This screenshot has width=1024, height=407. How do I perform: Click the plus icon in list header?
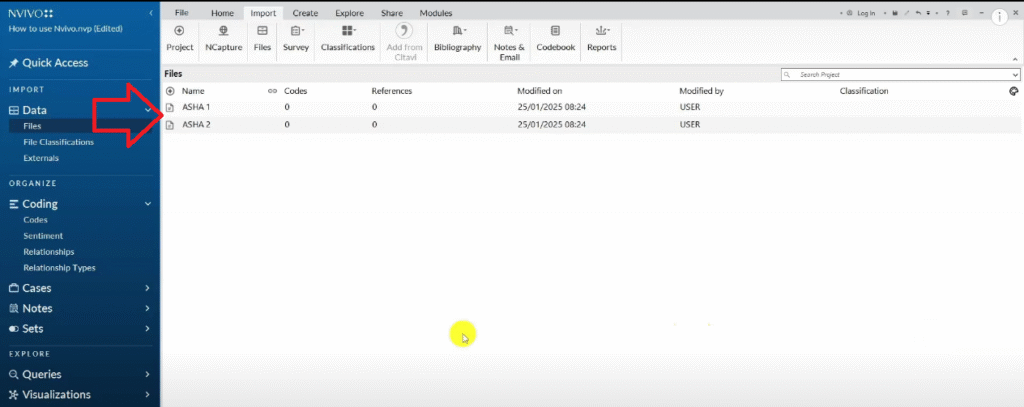pyautogui.click(x=170, y=91)
